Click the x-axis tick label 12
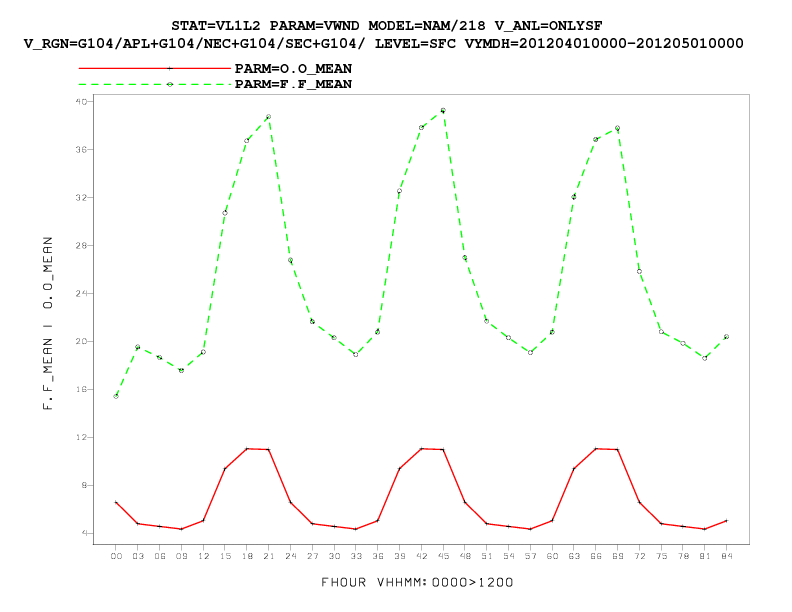 pyautogui.click(x=204, y=556)
